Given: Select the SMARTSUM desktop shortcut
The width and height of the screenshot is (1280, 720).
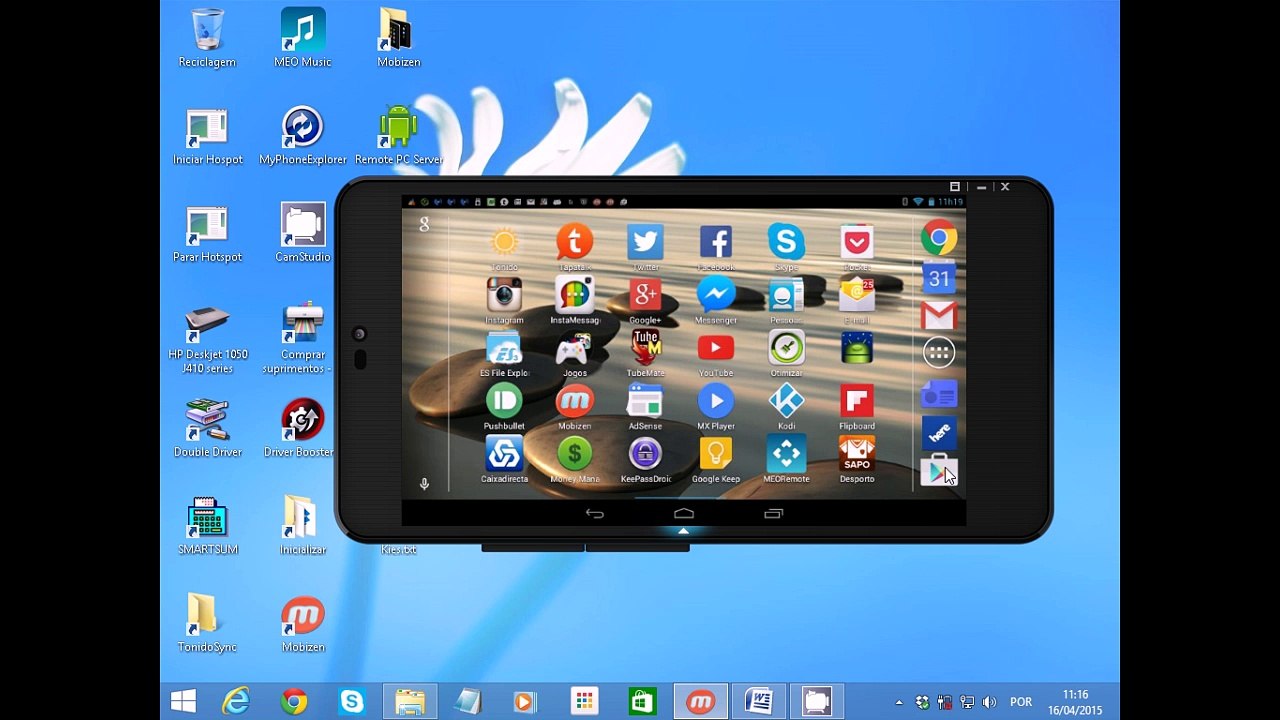Looking at the screenshot, I should click(207, 525).
